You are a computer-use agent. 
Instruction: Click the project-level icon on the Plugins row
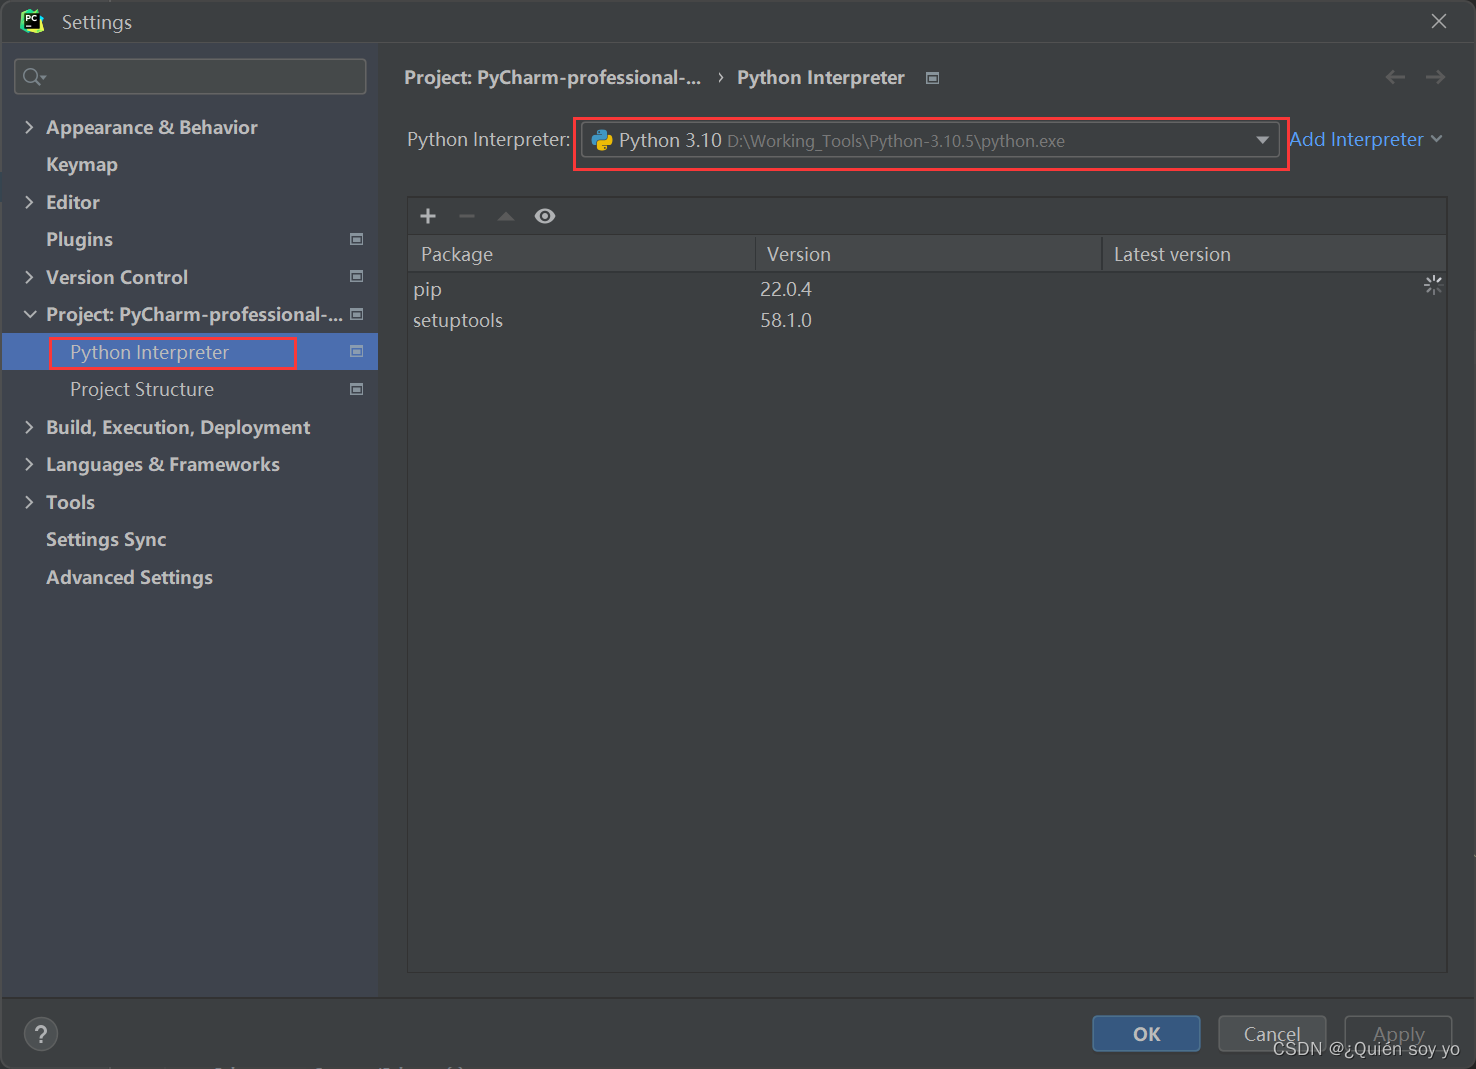click(x=356, y=239)
